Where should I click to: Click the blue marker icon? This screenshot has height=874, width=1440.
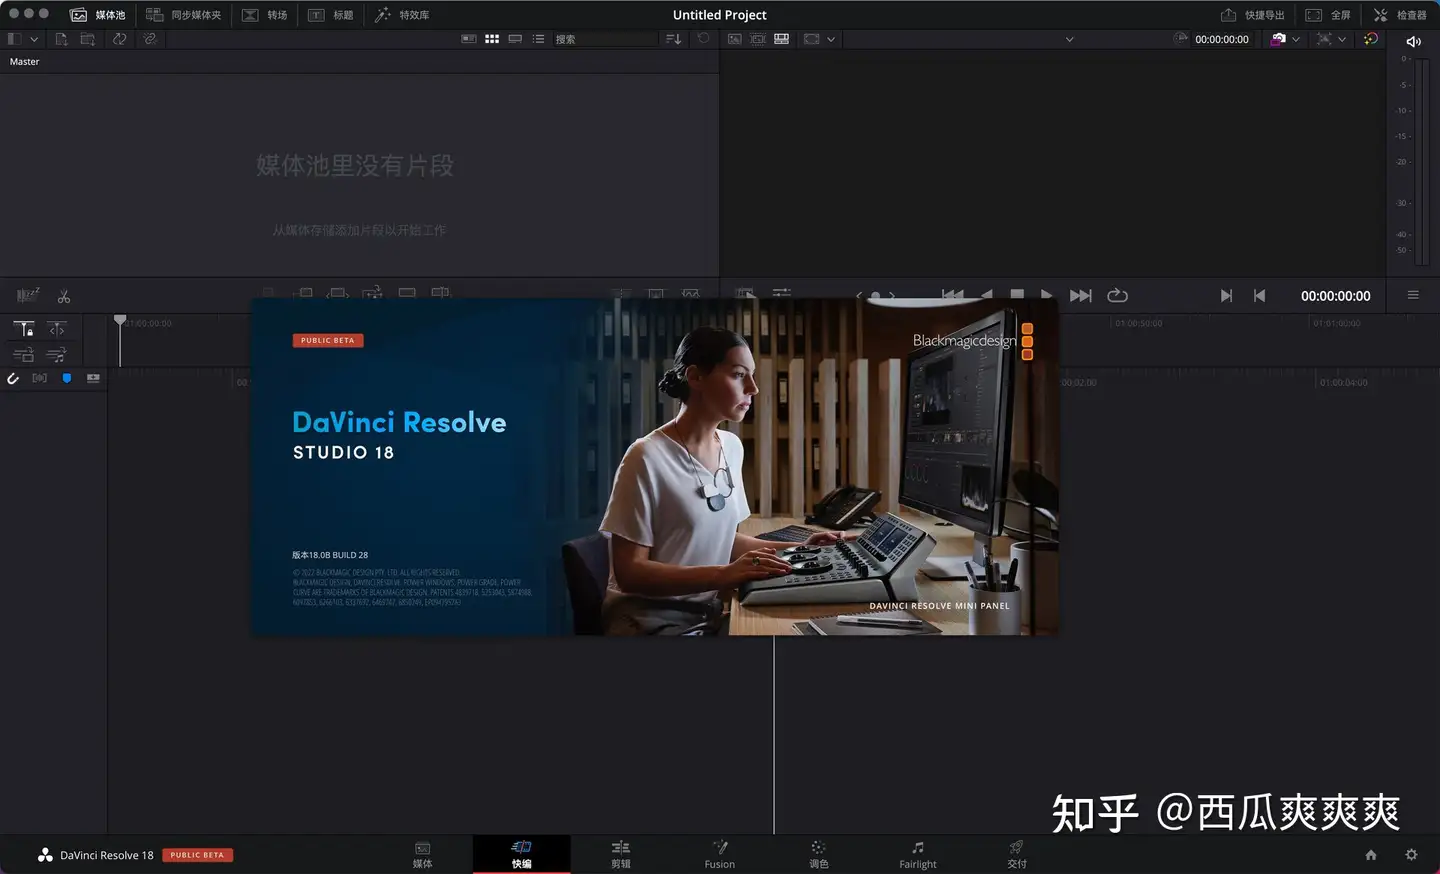67,378
